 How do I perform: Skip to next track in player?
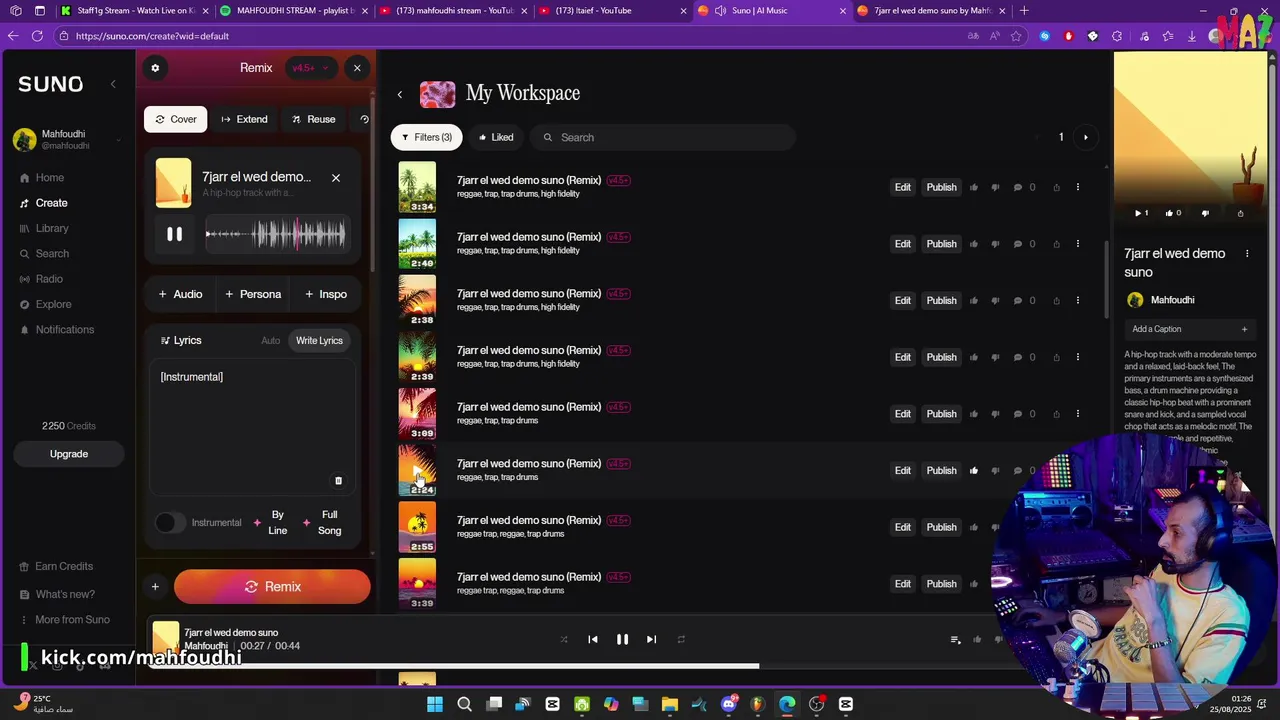click(651, 640)
